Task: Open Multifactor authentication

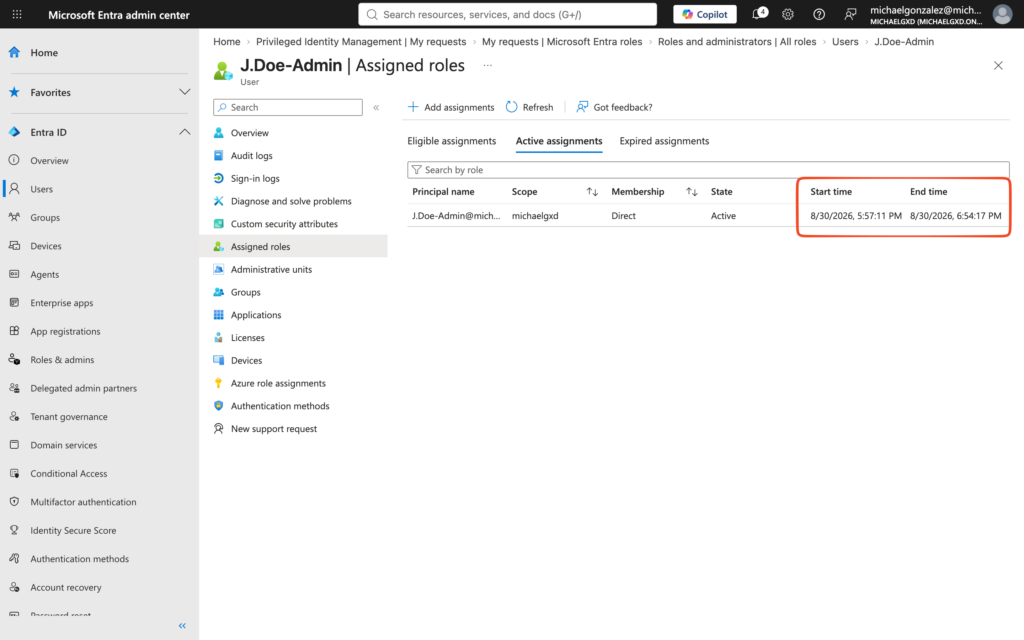Action: 83,502
